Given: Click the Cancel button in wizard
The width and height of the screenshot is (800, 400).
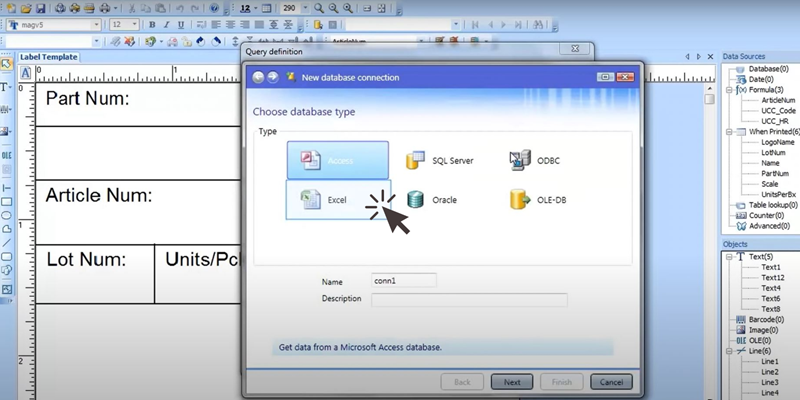Looking at the screenshot, I should coord(611,382).
